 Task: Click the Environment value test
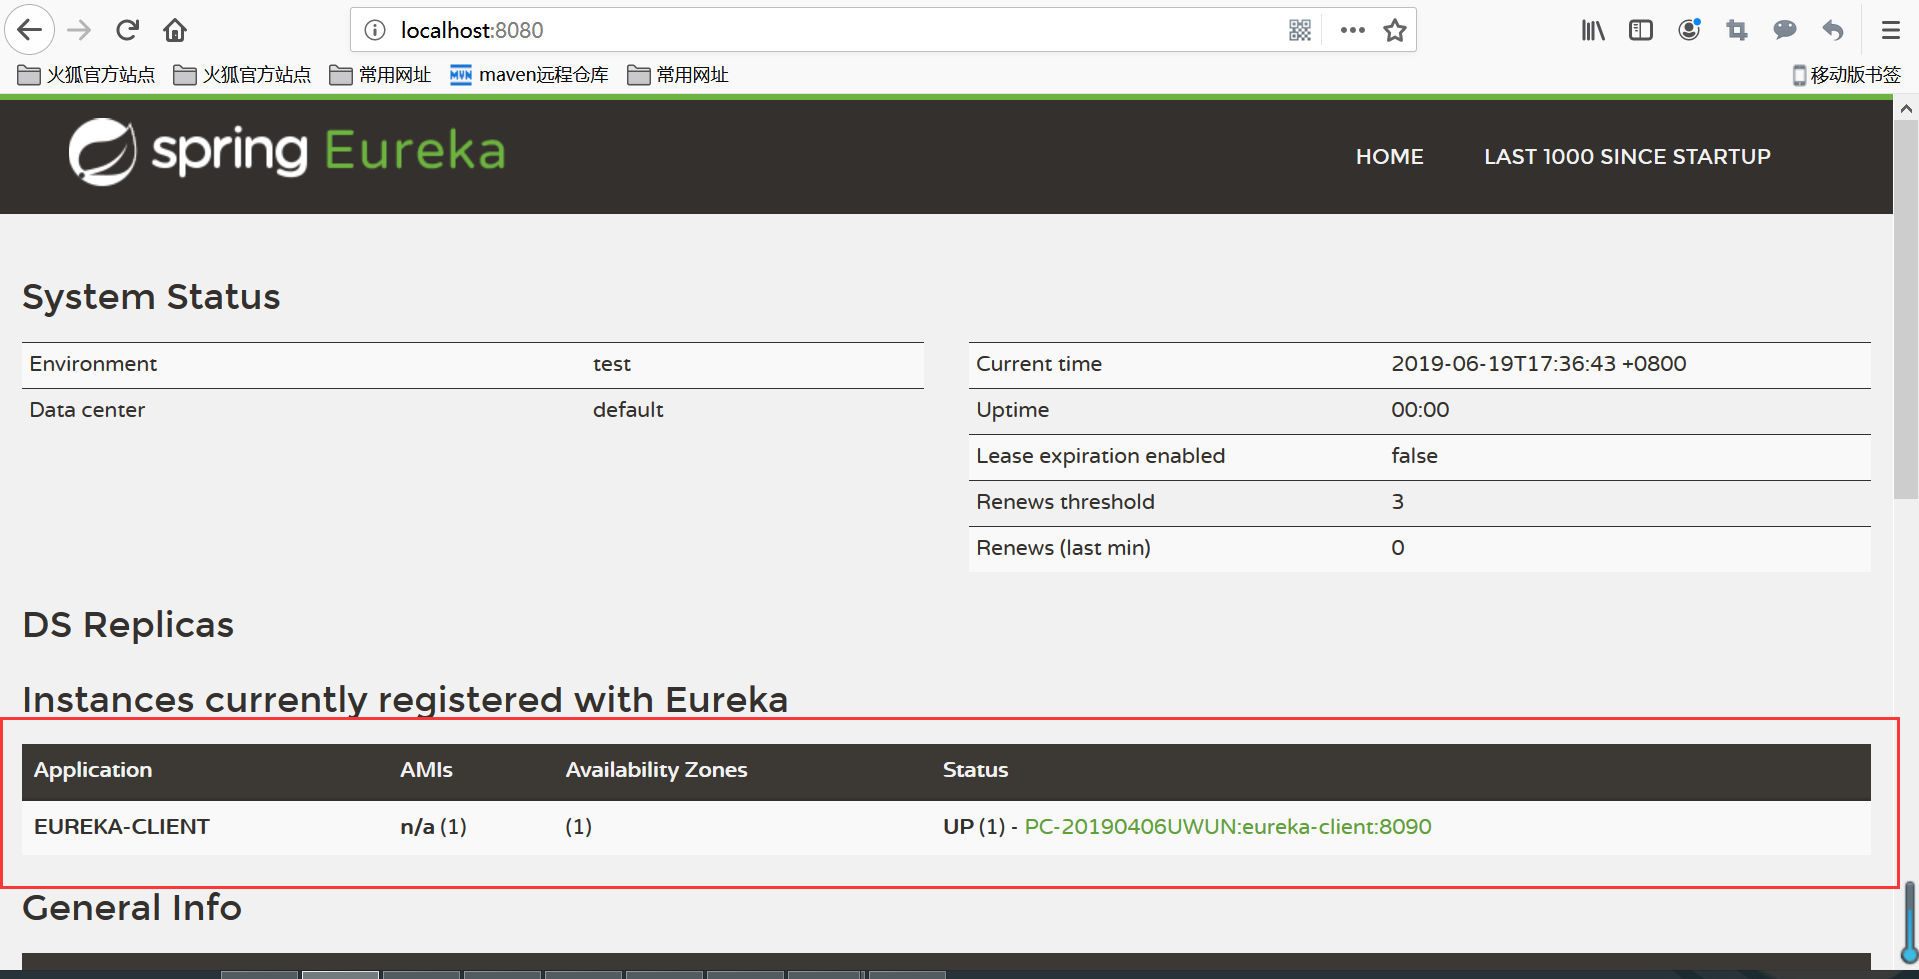(x=612, y=364)
